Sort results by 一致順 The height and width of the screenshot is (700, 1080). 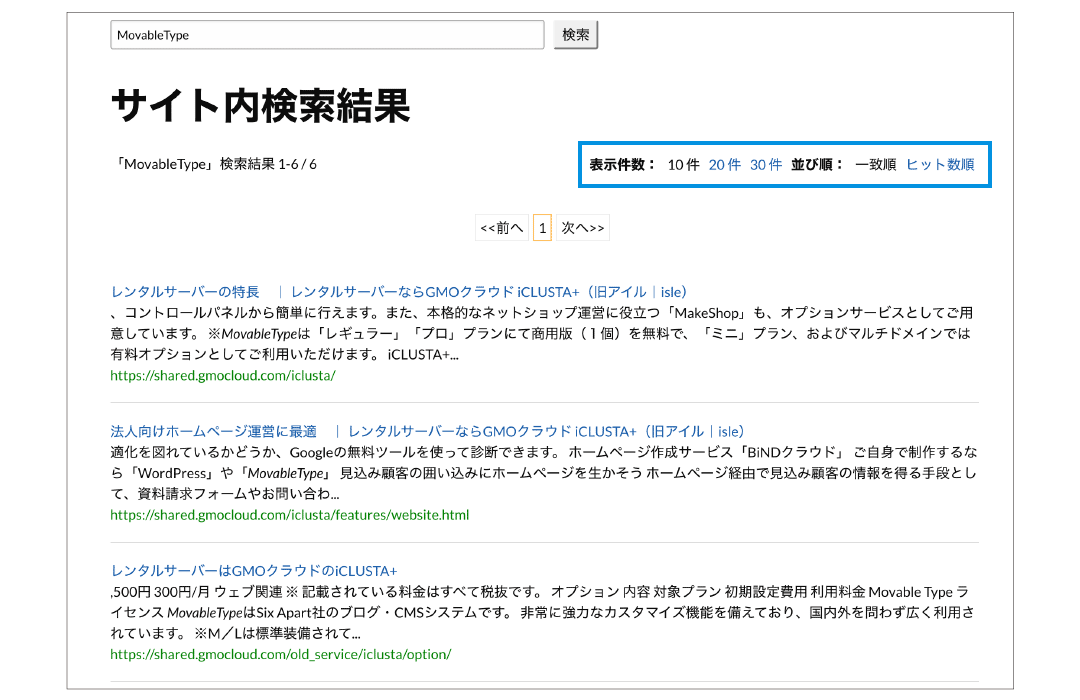[x=875, y=165]
